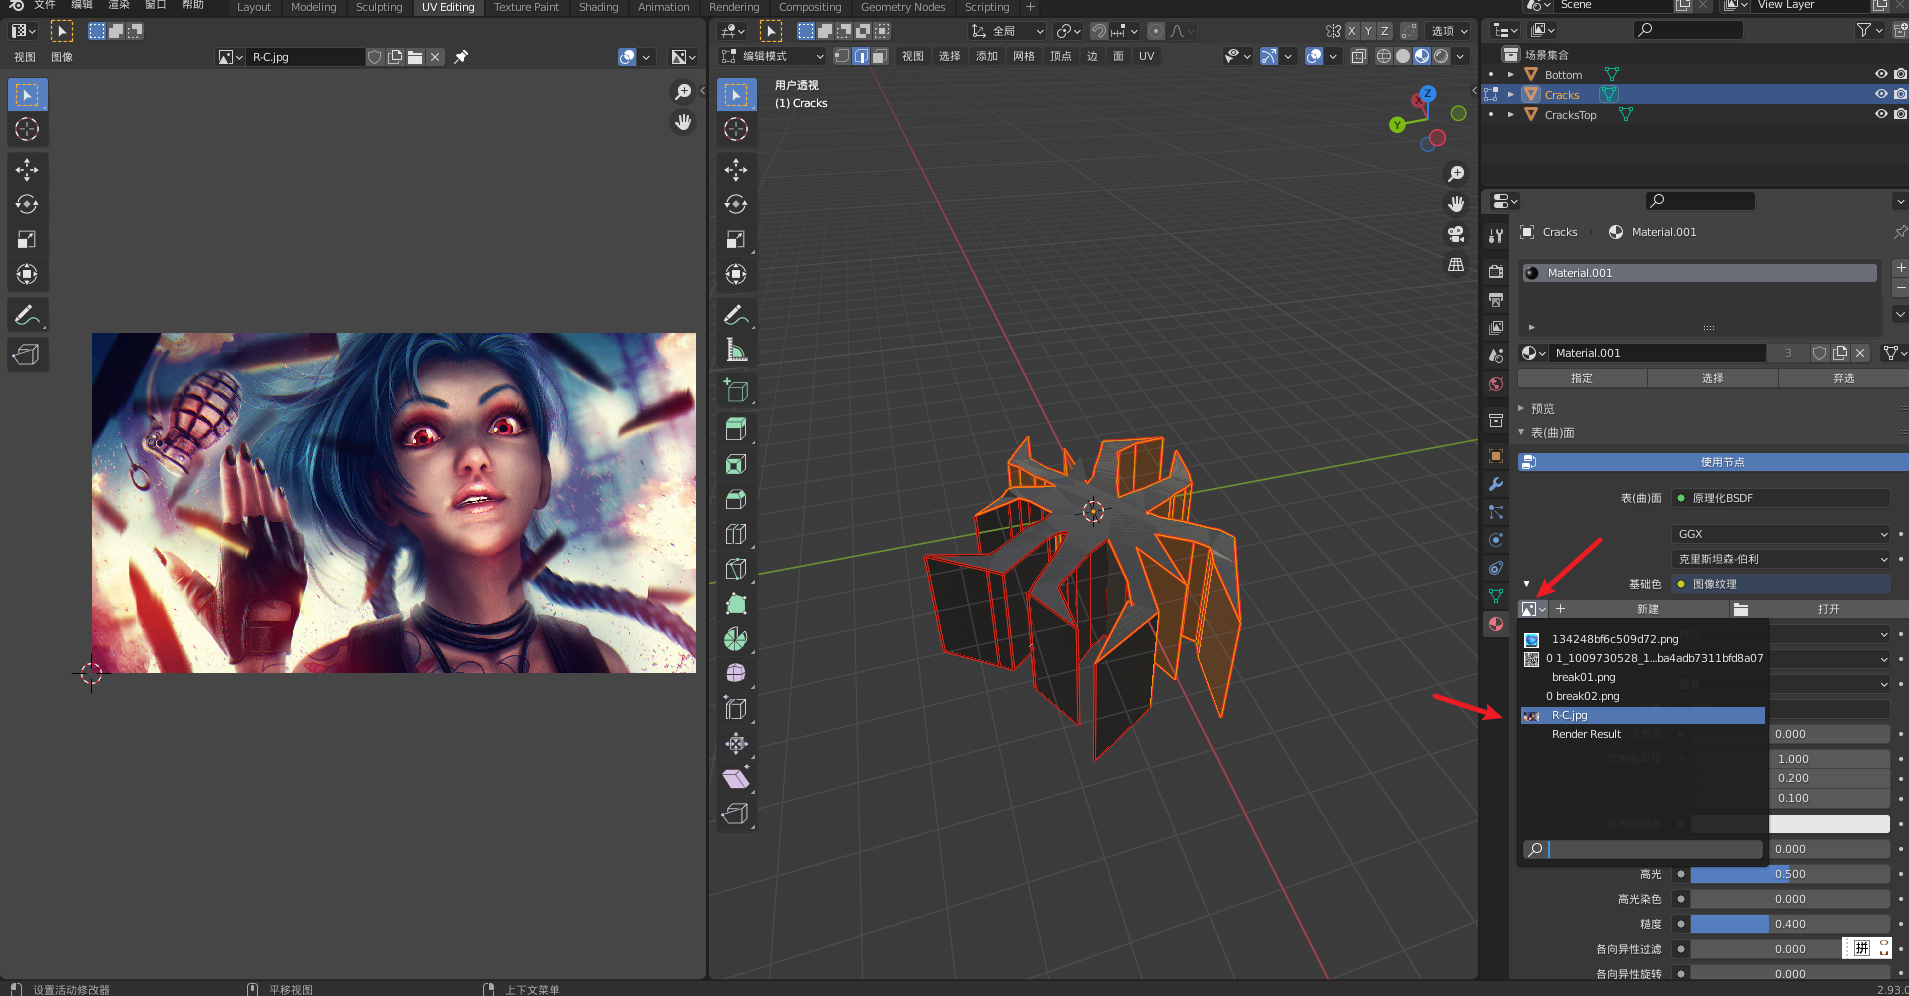The height and width of the screenshot is (996, 1909).
Task: Select the Inset Faces tool
Action: tap(736, 465)
